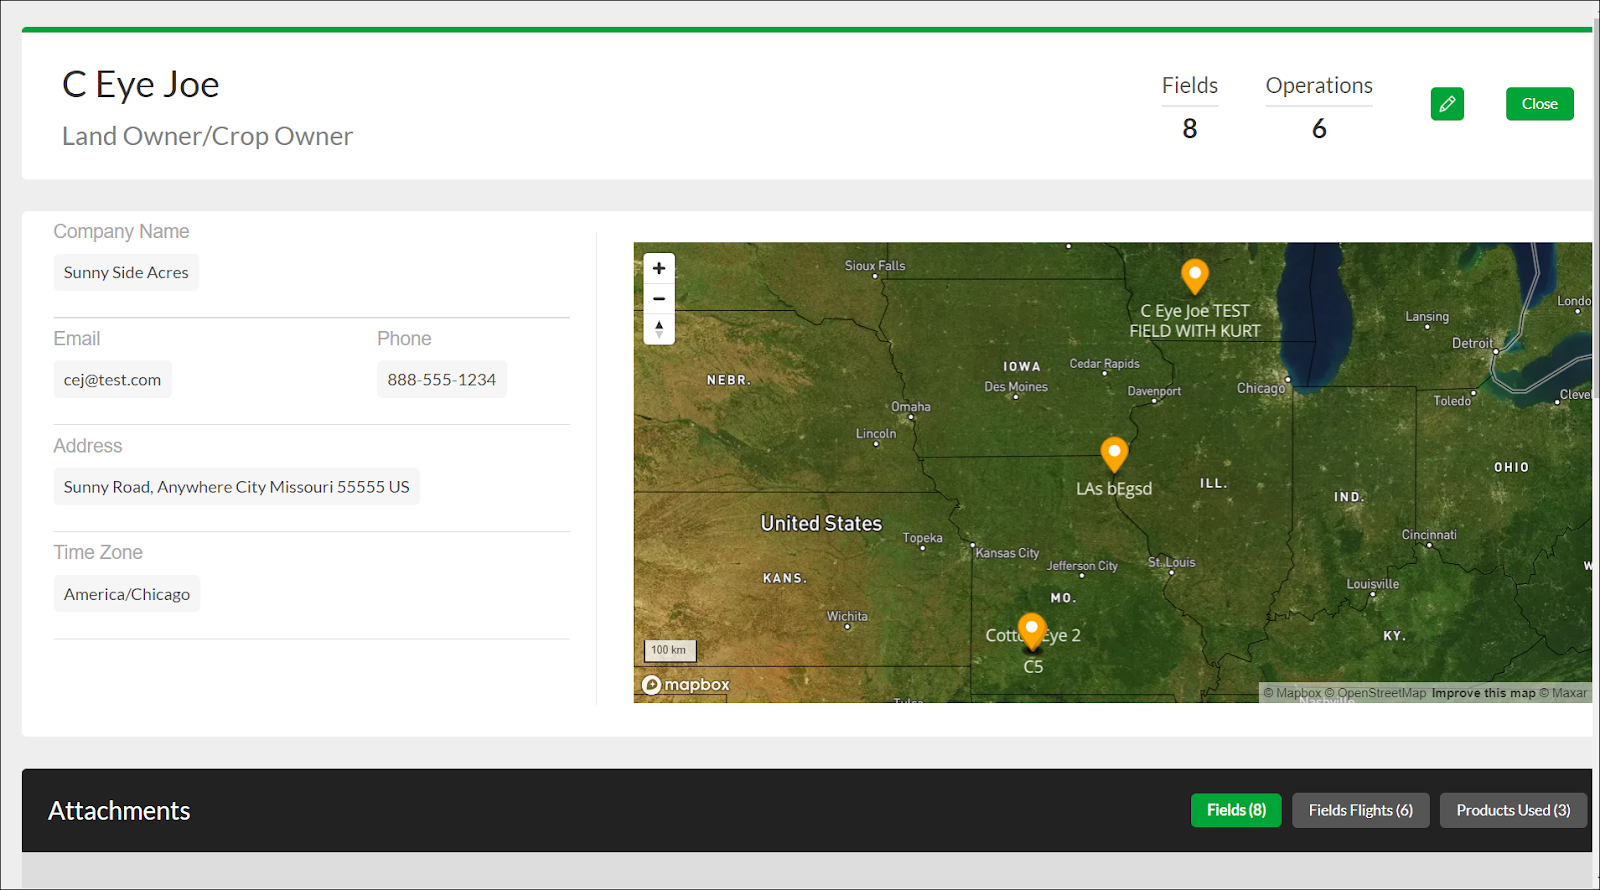
Task: Click the cej@test.com email field
Action: tap(112, 380)
